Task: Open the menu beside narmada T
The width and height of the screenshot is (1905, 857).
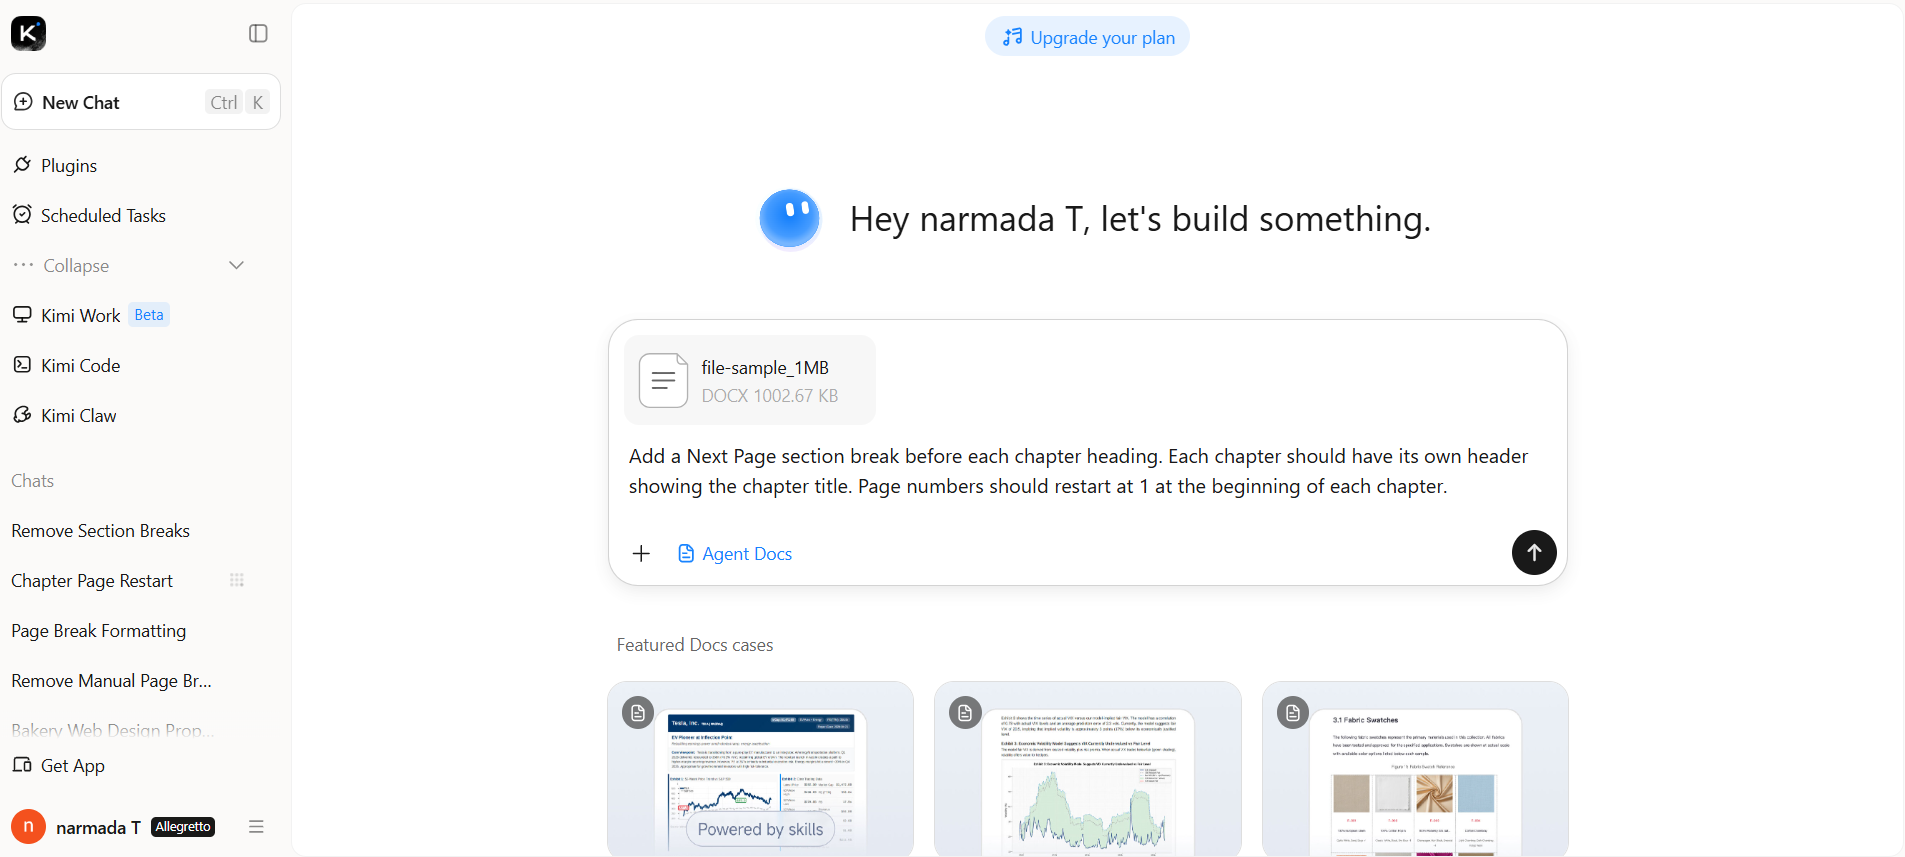Action: tap(256, 827)
